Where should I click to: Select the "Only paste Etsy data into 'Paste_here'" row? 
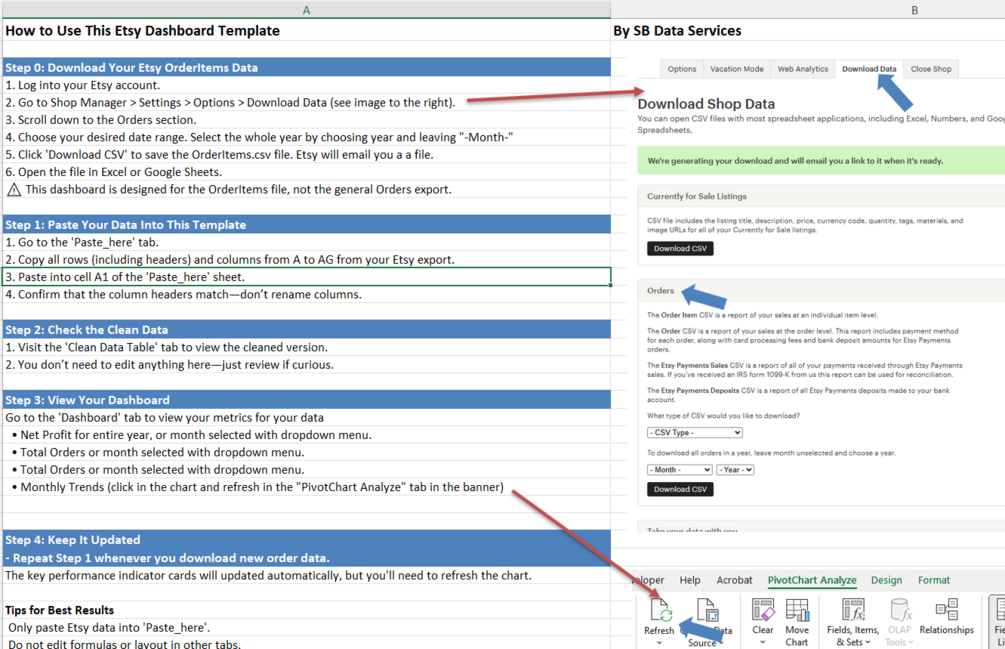click(306, 627)
